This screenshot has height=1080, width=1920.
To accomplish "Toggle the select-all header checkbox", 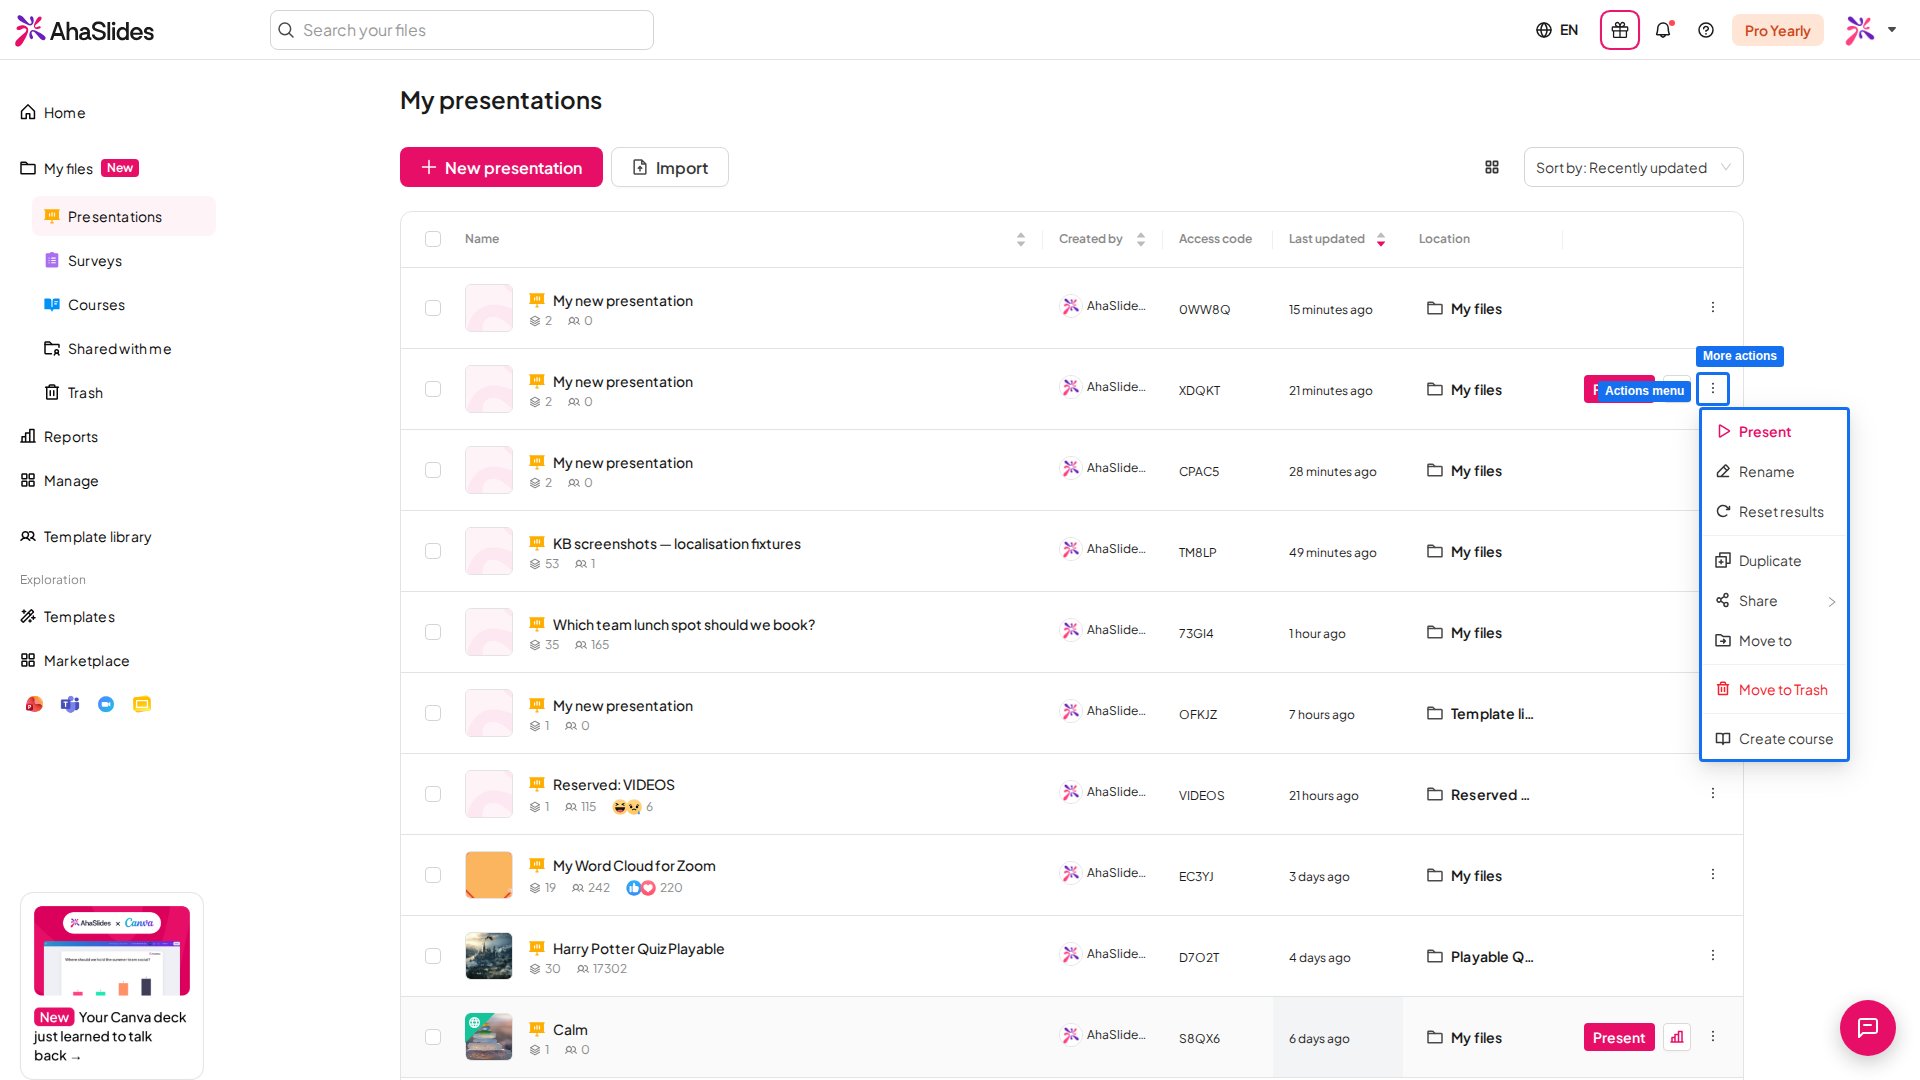I will tap(433, 239).
